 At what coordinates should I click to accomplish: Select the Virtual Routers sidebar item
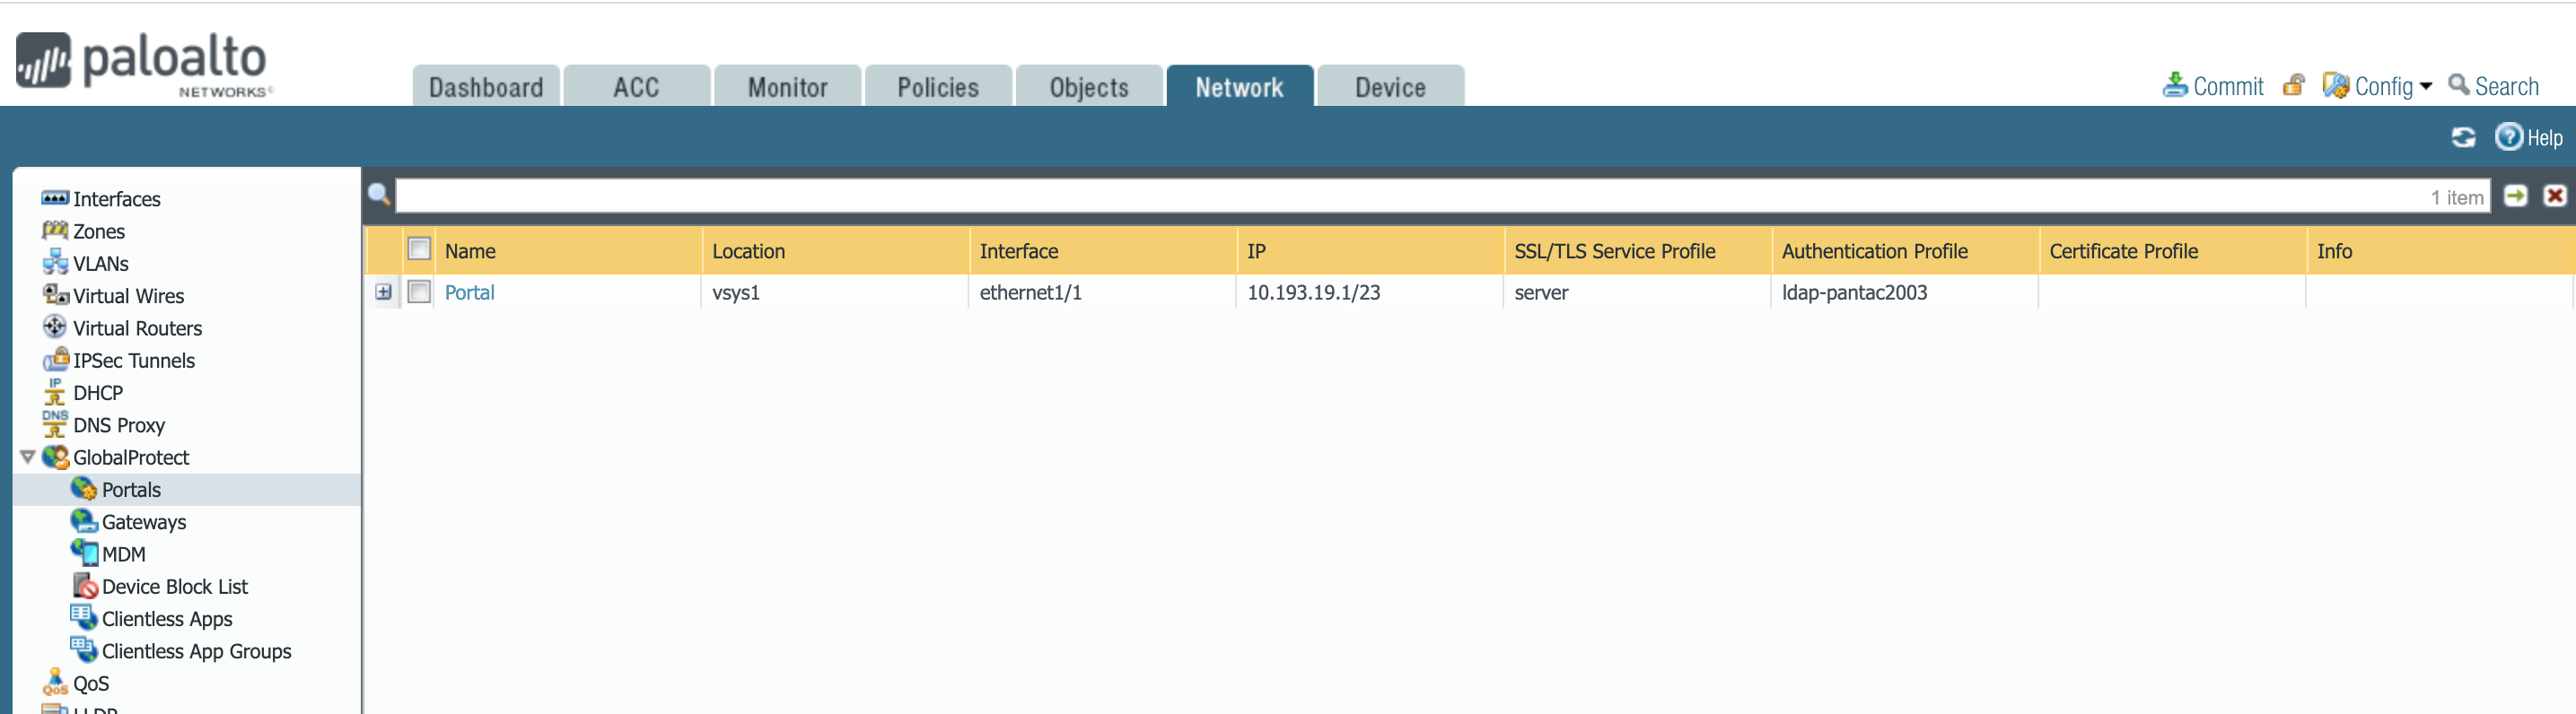point(137,328)
